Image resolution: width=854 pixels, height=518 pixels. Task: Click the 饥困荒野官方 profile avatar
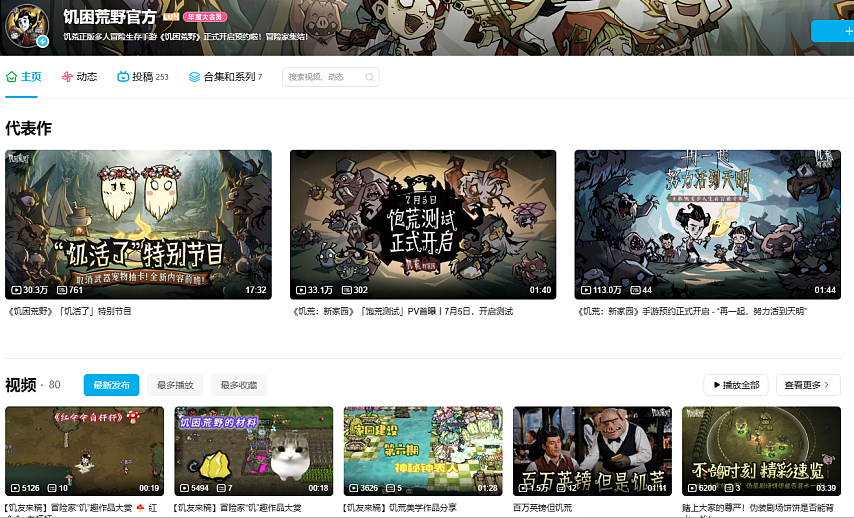tap(27, 26)
